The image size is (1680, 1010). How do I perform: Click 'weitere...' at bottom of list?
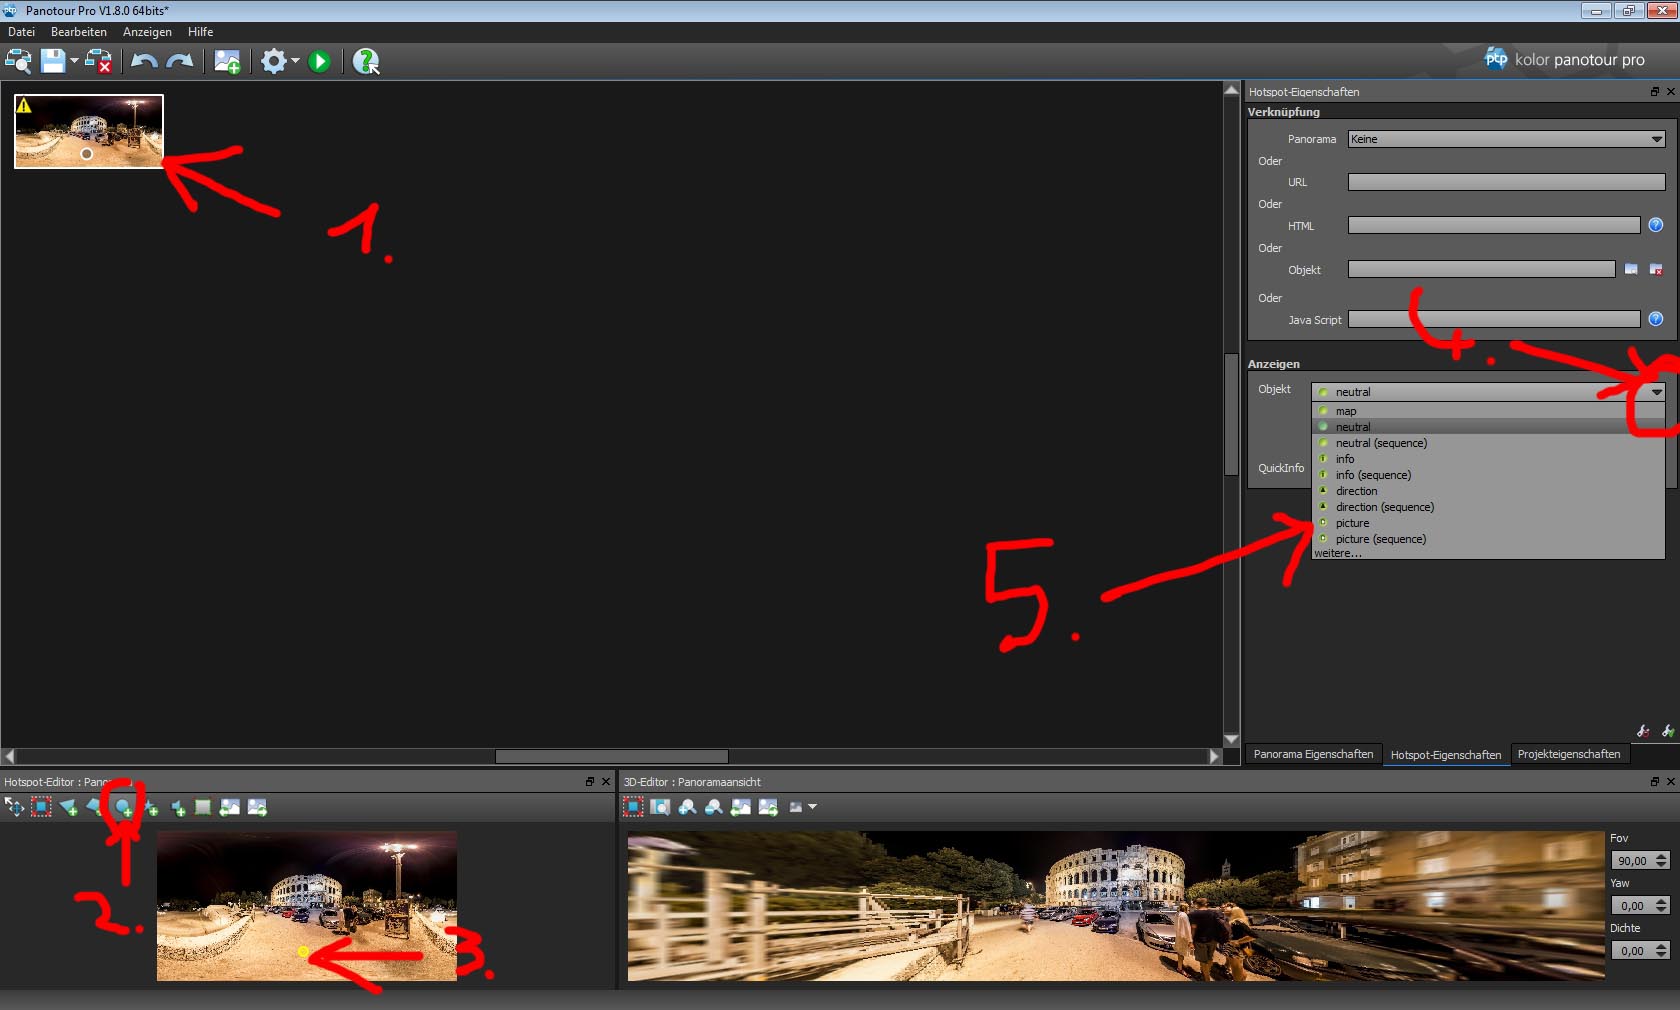click(1337, 553)
